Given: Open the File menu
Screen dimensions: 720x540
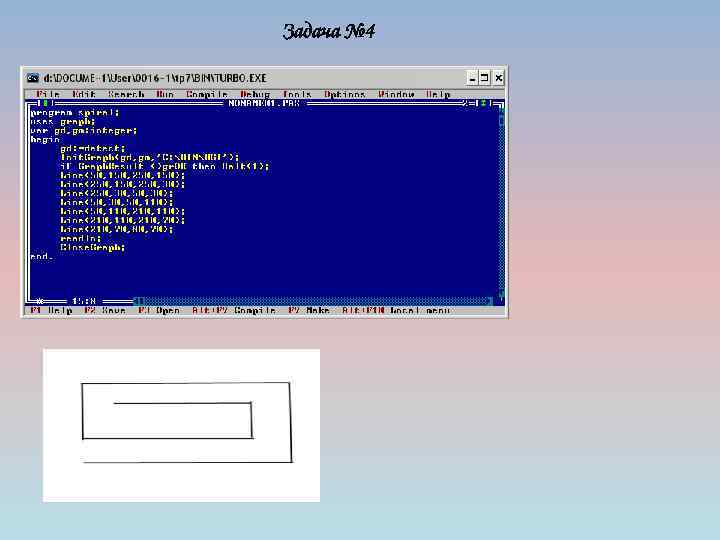Looking at the screenshot, I should [48, 94].
